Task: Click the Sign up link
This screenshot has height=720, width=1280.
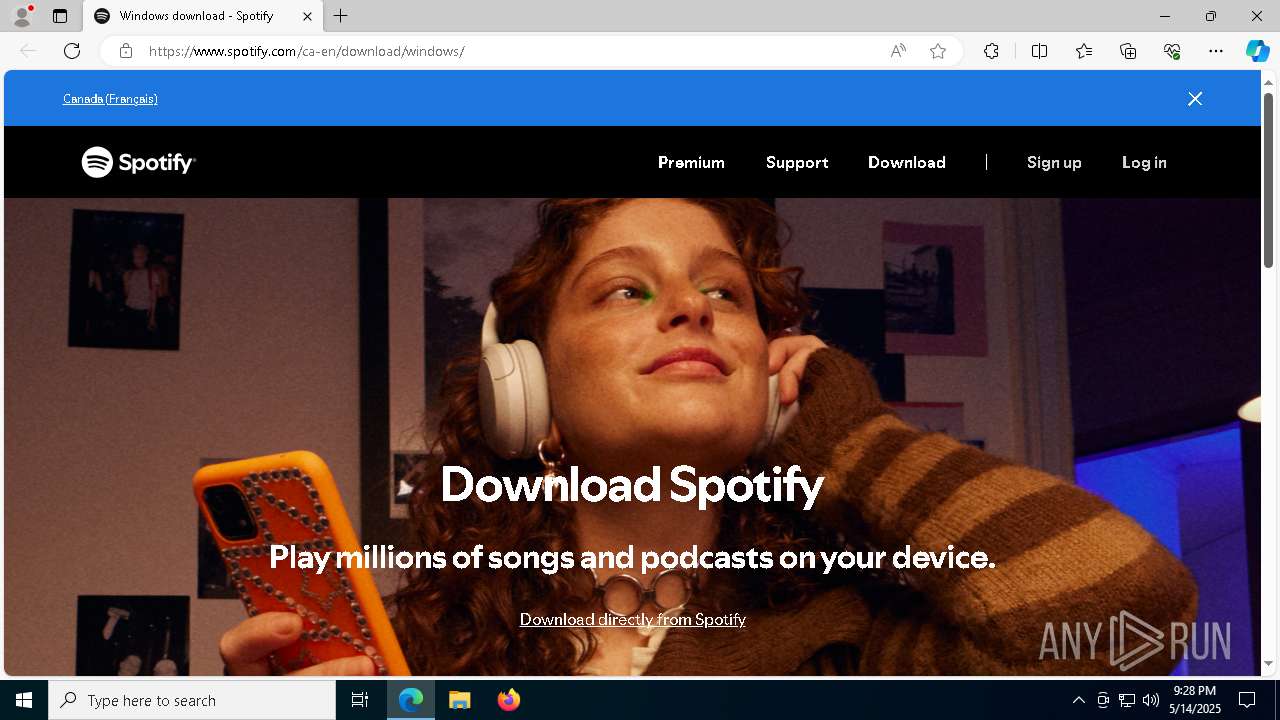Action: click(1054, 162)
